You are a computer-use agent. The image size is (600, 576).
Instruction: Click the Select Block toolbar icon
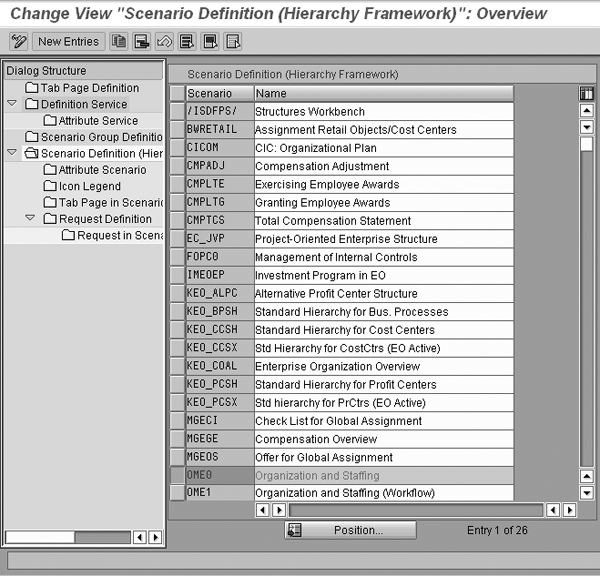(x=209, y=41)
